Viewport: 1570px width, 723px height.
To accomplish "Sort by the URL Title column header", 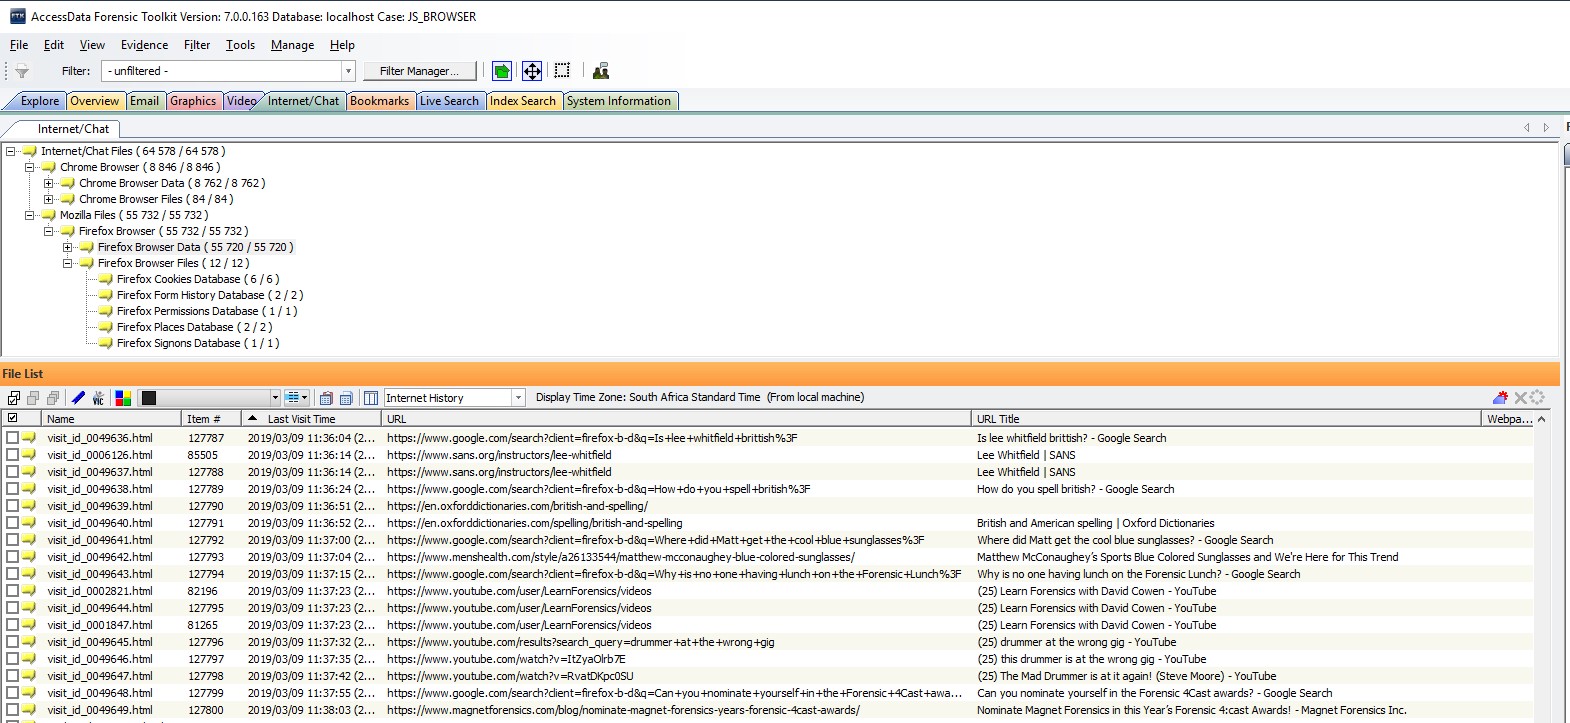I will (x=1225, y=419).
